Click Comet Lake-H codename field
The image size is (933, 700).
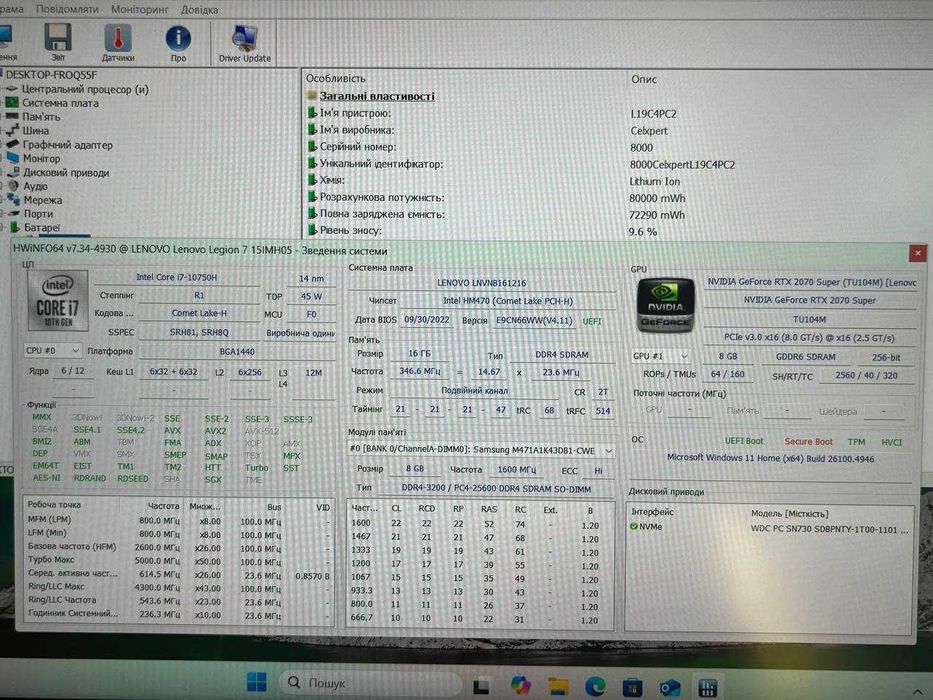click(199, 313)
